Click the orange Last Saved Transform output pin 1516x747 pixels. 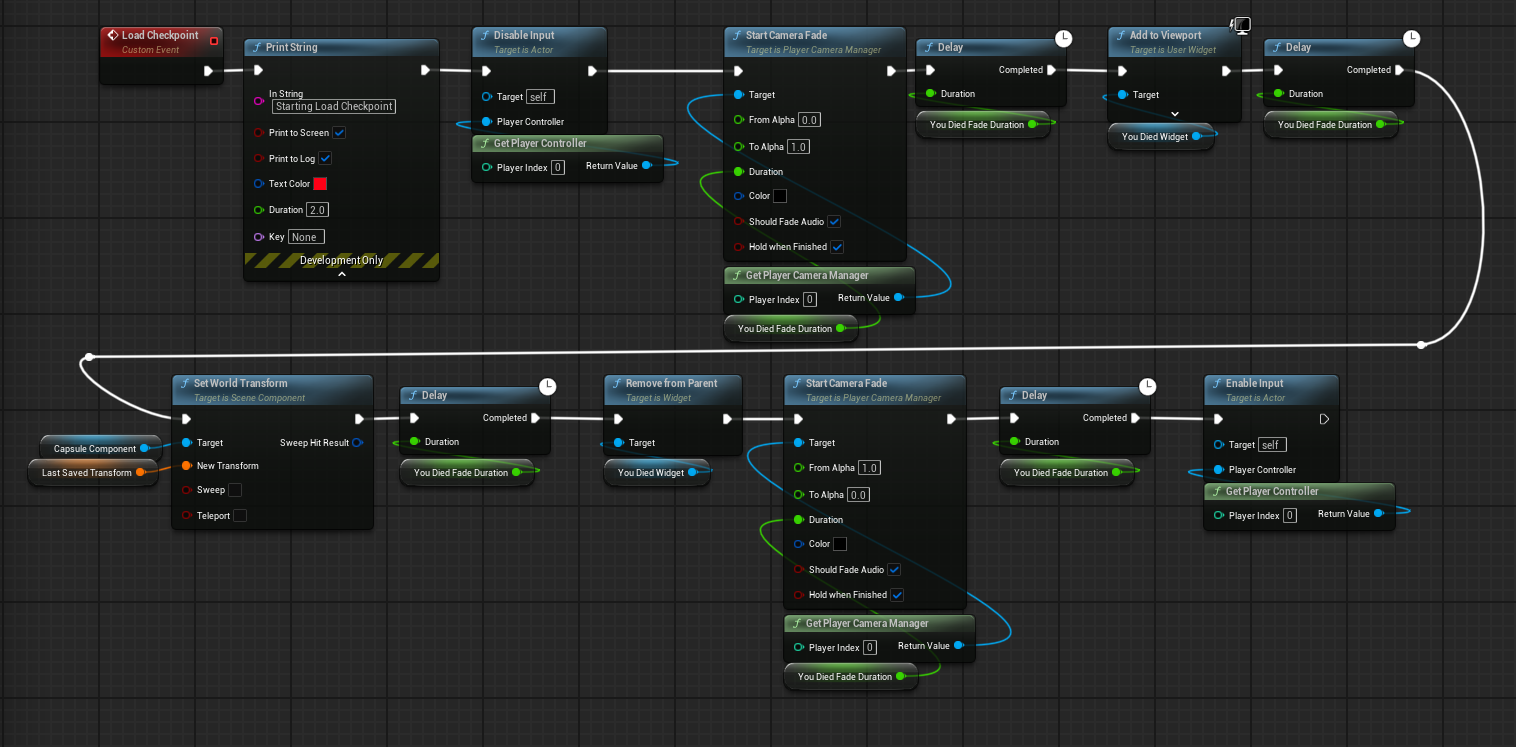coord(140,472)
